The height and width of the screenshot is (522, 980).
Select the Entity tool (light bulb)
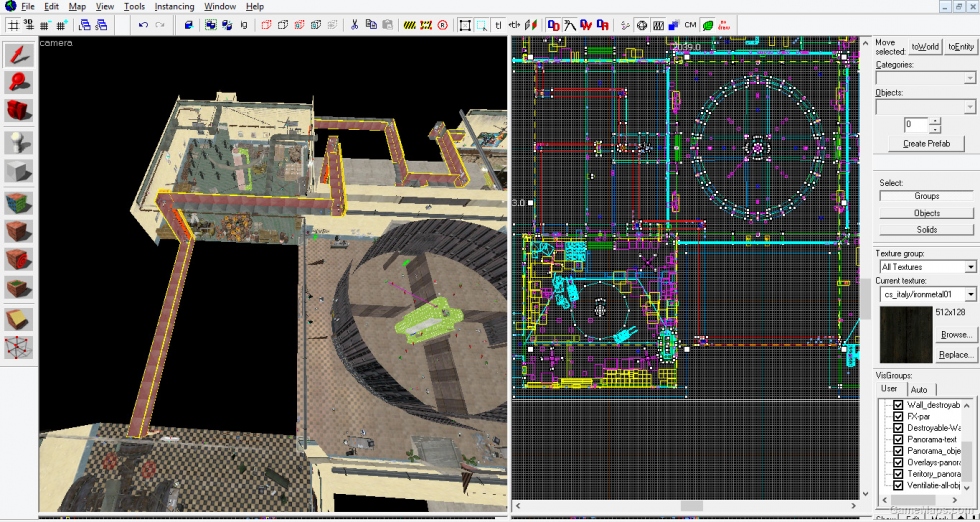pyautogui.click(x=19, y=143)
